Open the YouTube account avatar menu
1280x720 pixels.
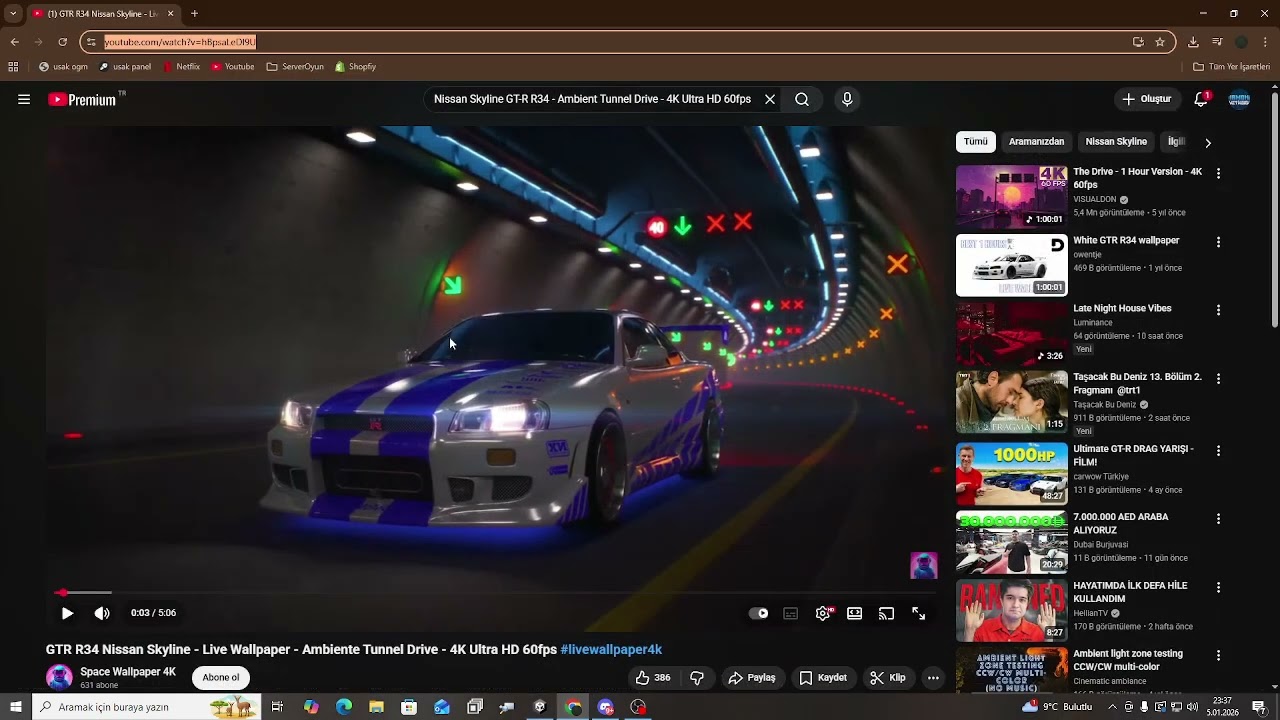tap(1239, 99)
